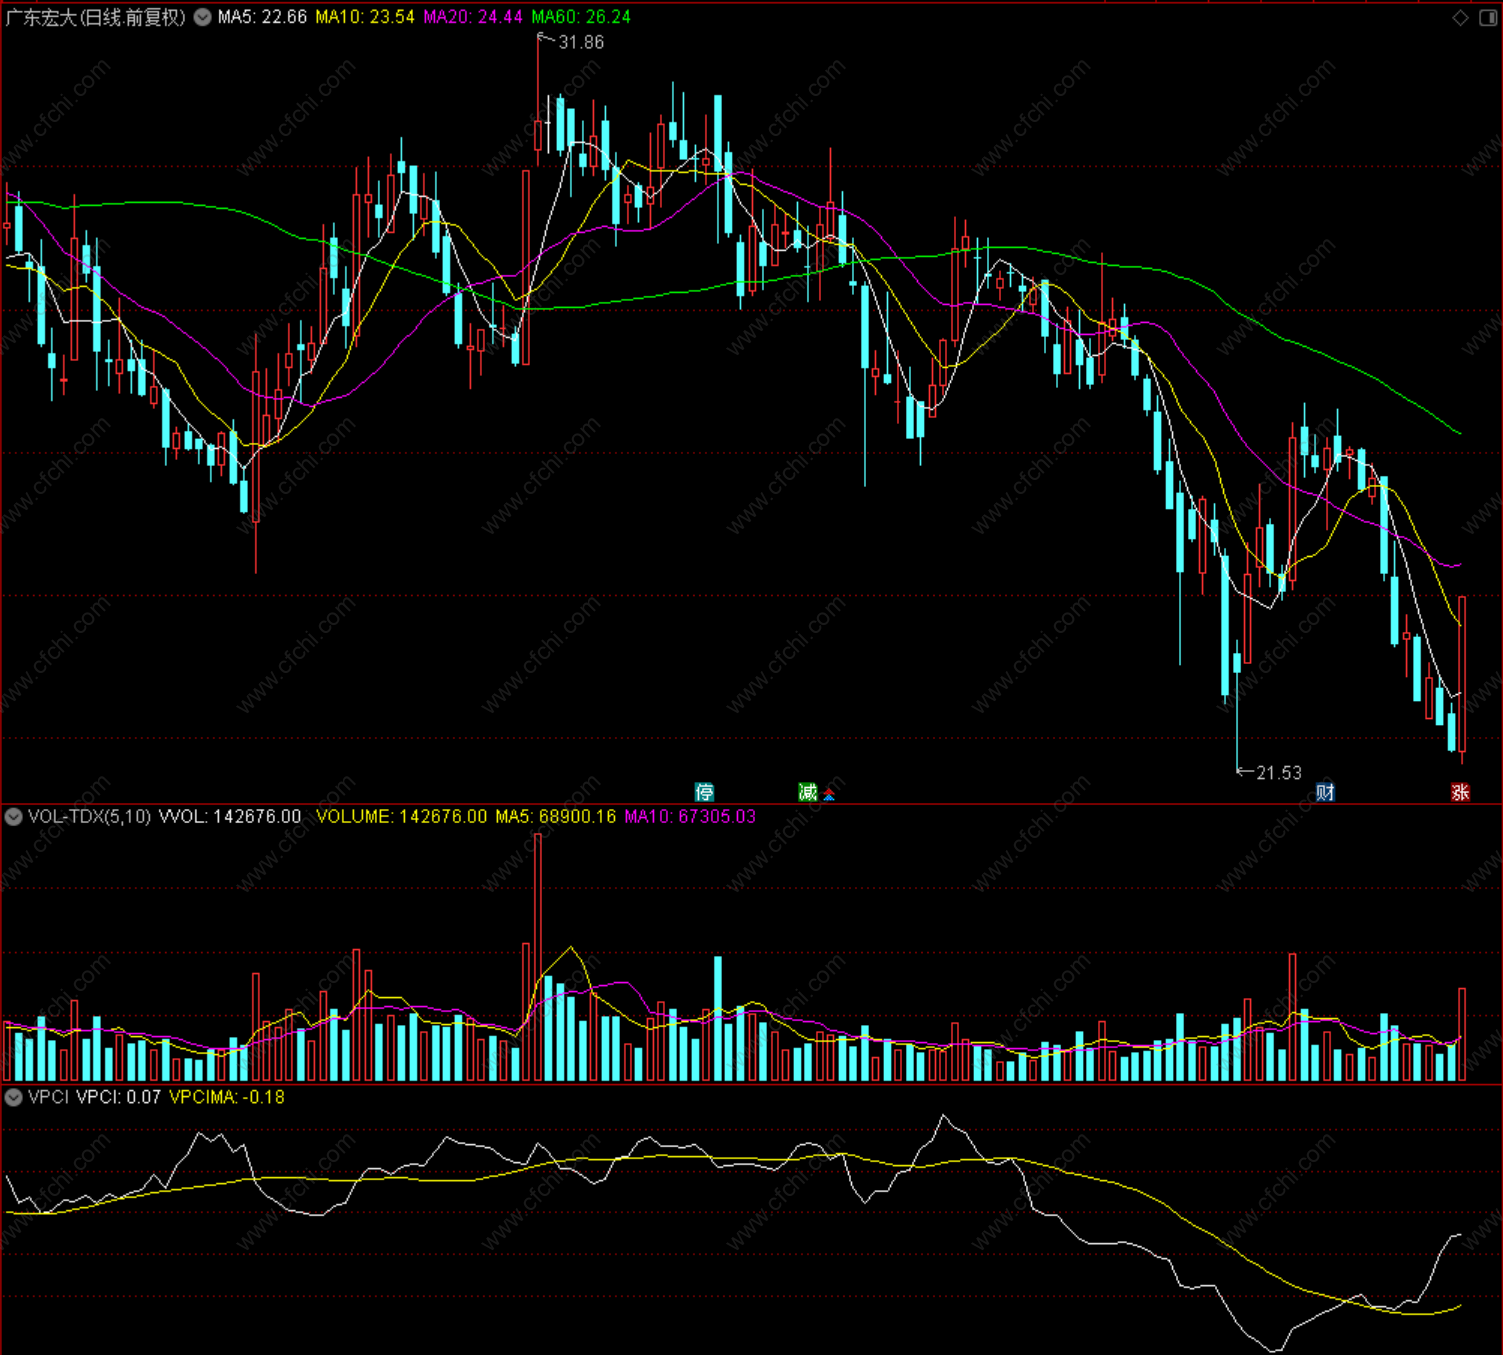Toggle the side panel icon at top right
The image size is (1503, 1355).
pyautogui.click(x=1488, y=17)
